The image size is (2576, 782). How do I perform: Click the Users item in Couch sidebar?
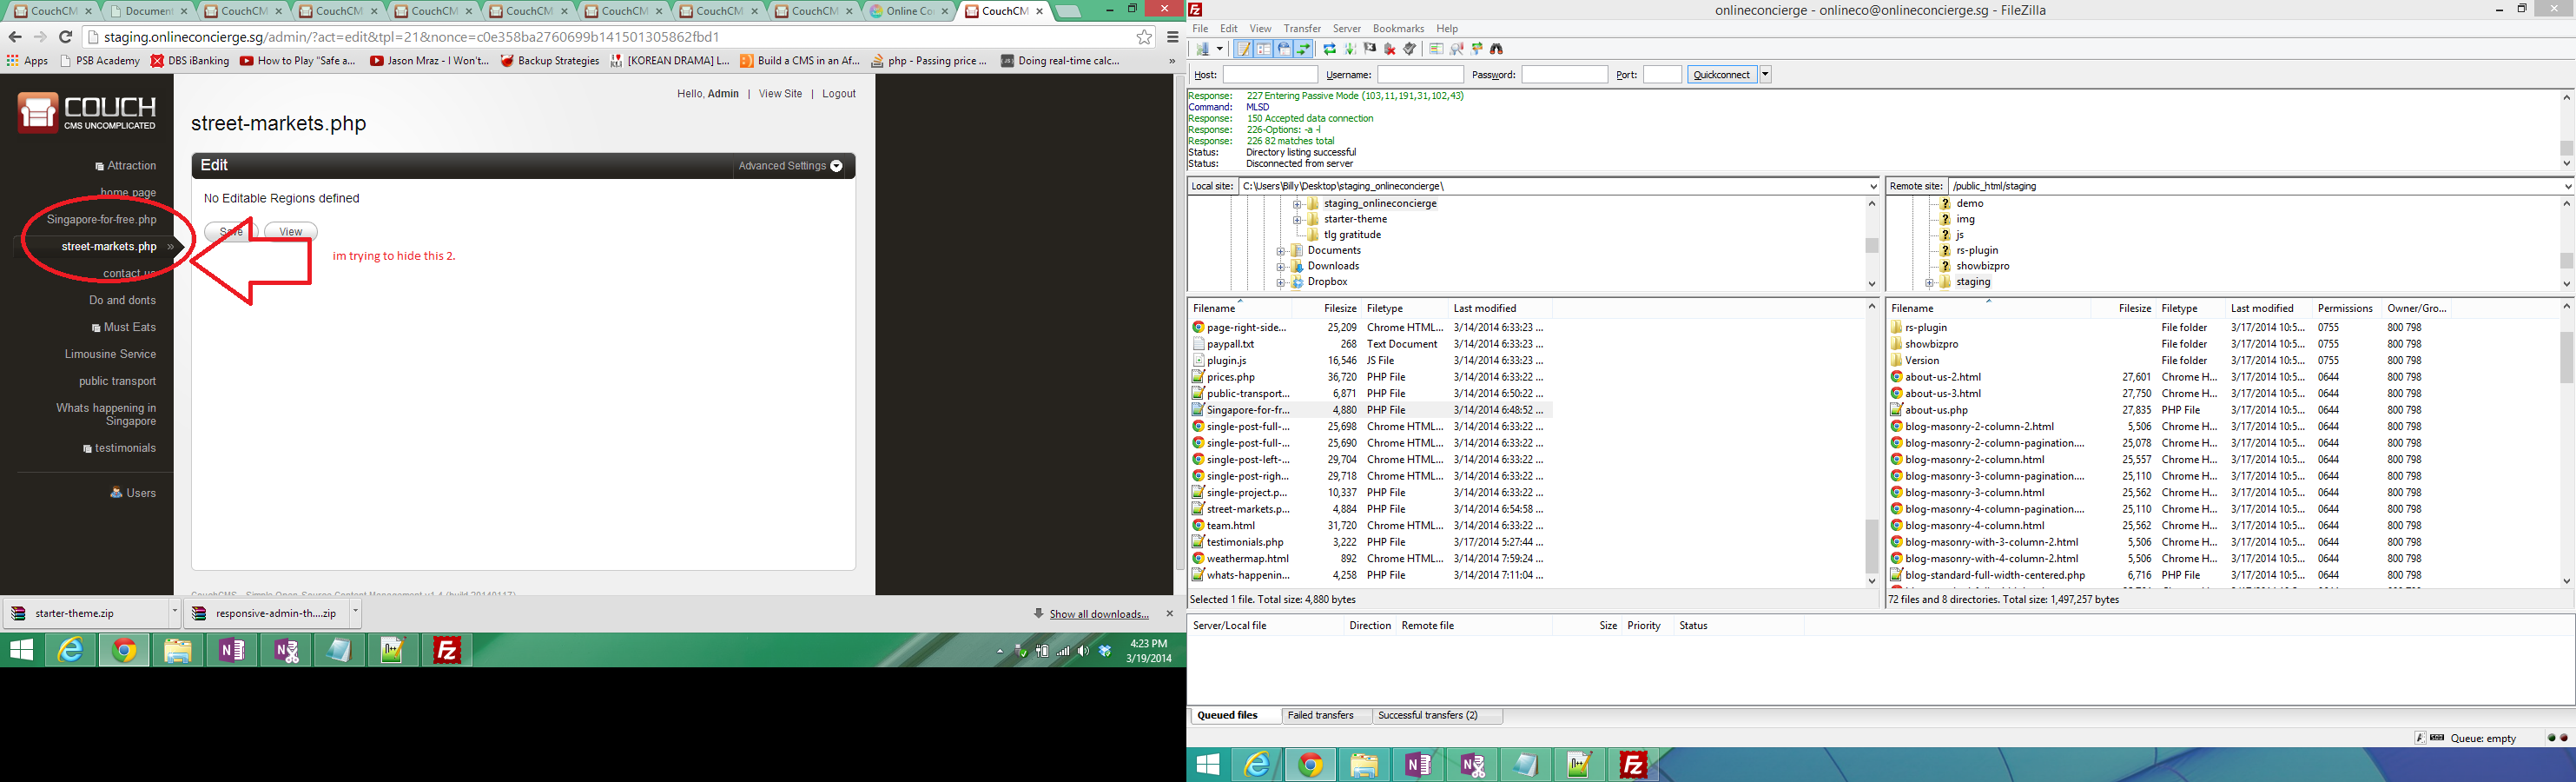click(133, 493)
